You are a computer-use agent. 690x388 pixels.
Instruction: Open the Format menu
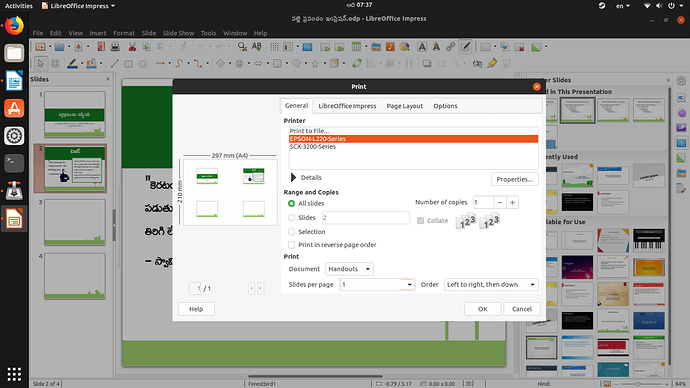point(124,33)
